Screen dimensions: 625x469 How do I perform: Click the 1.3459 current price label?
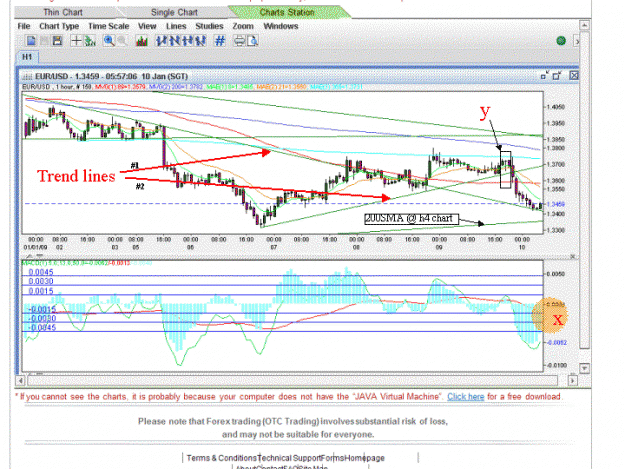click(555, 204)
